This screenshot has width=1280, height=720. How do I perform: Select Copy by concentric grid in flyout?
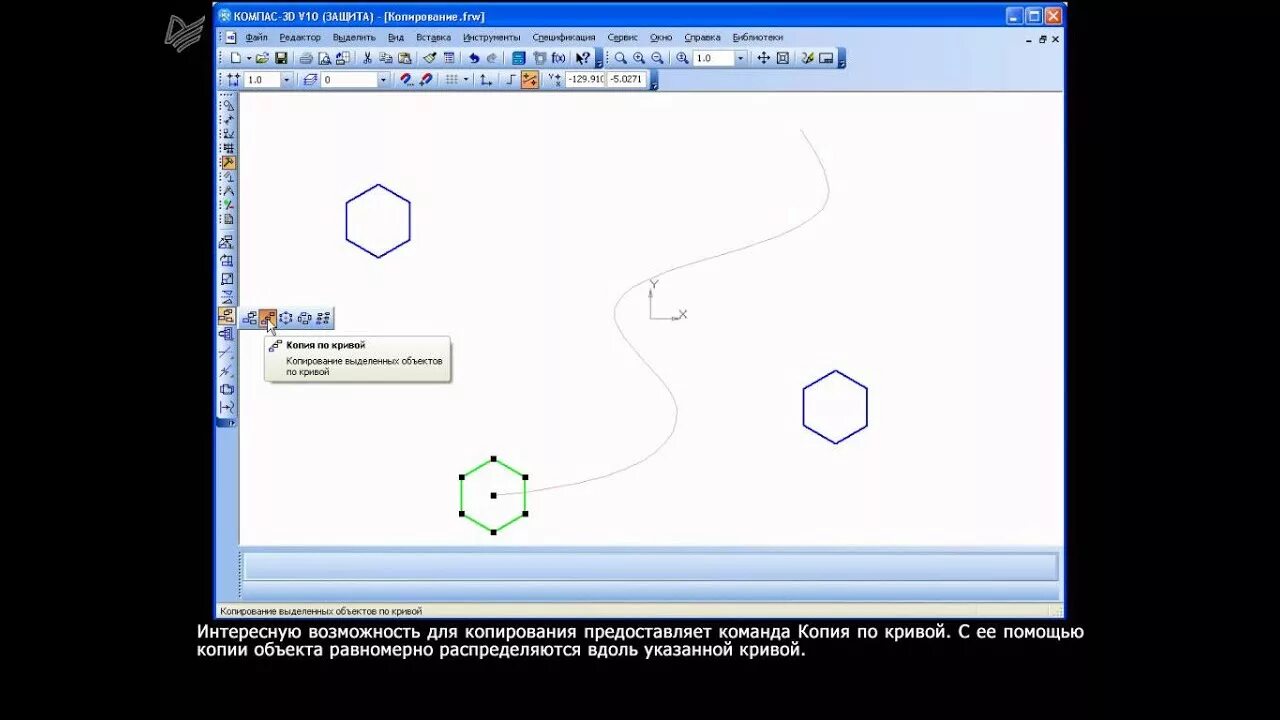(304, 319)
